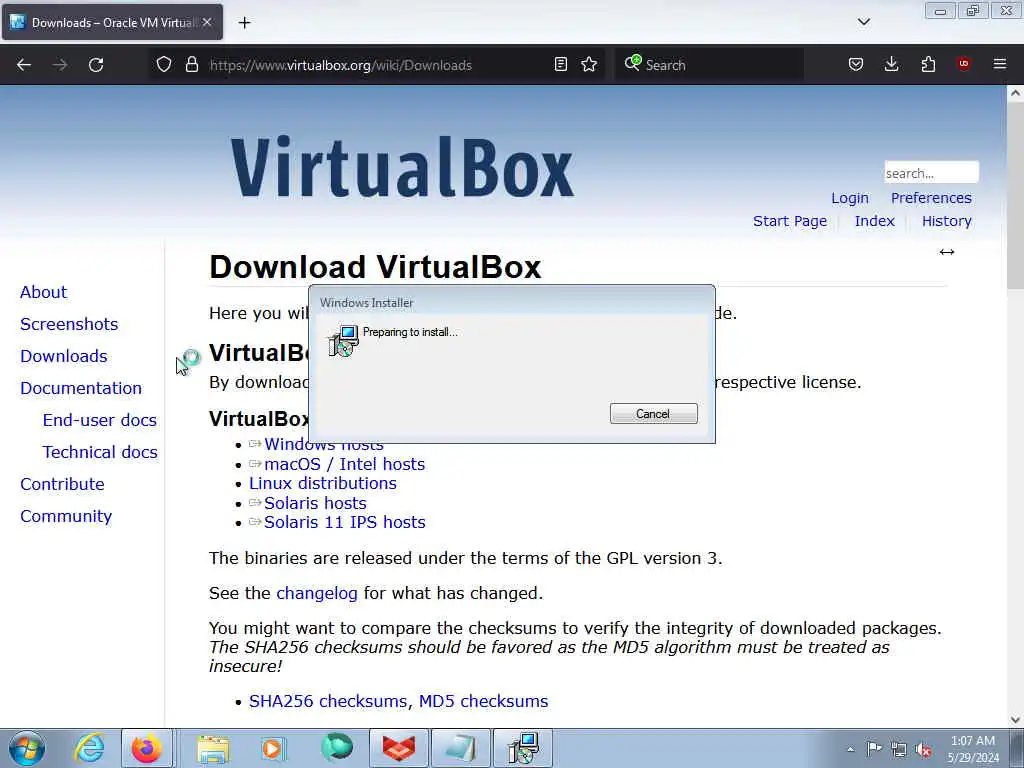The image size is (1024, 768).
Task: Open the Firefox downloads panel arrow
Action: (891, 65)
